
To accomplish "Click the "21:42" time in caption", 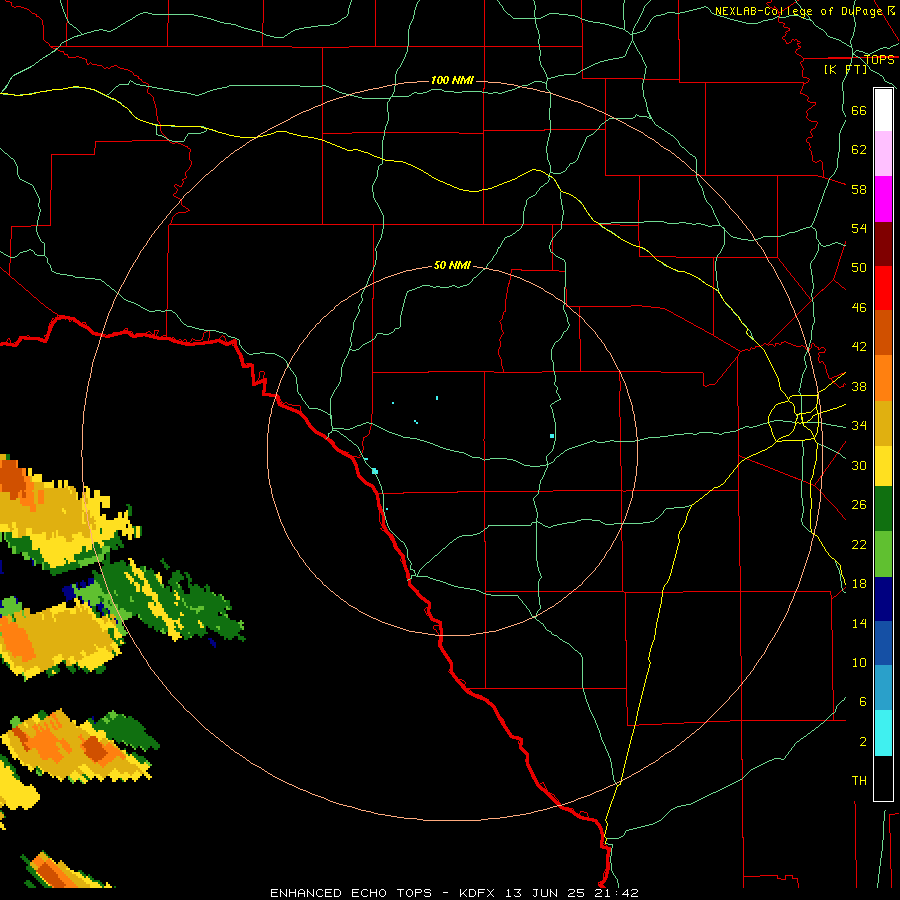I will point(616,893).
